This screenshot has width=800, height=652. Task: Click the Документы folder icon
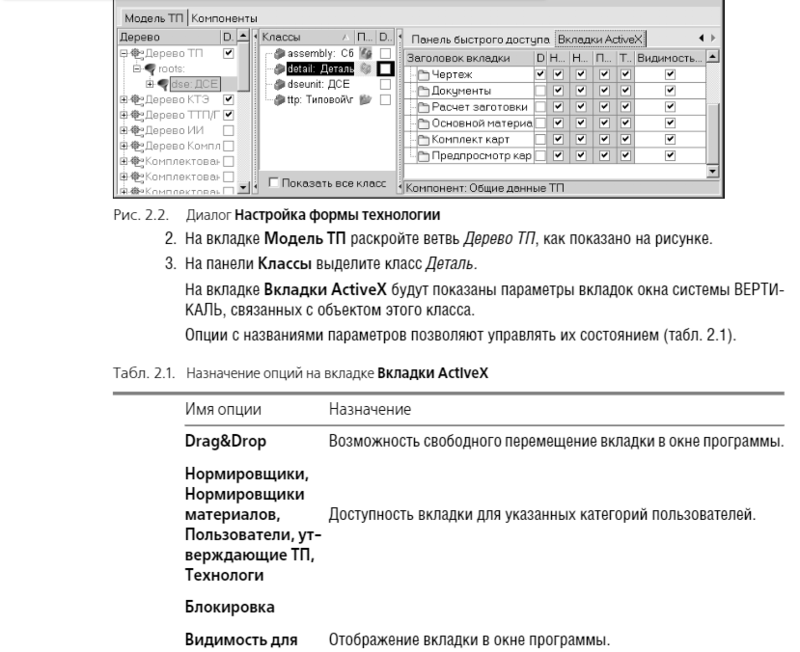(423, 91)
